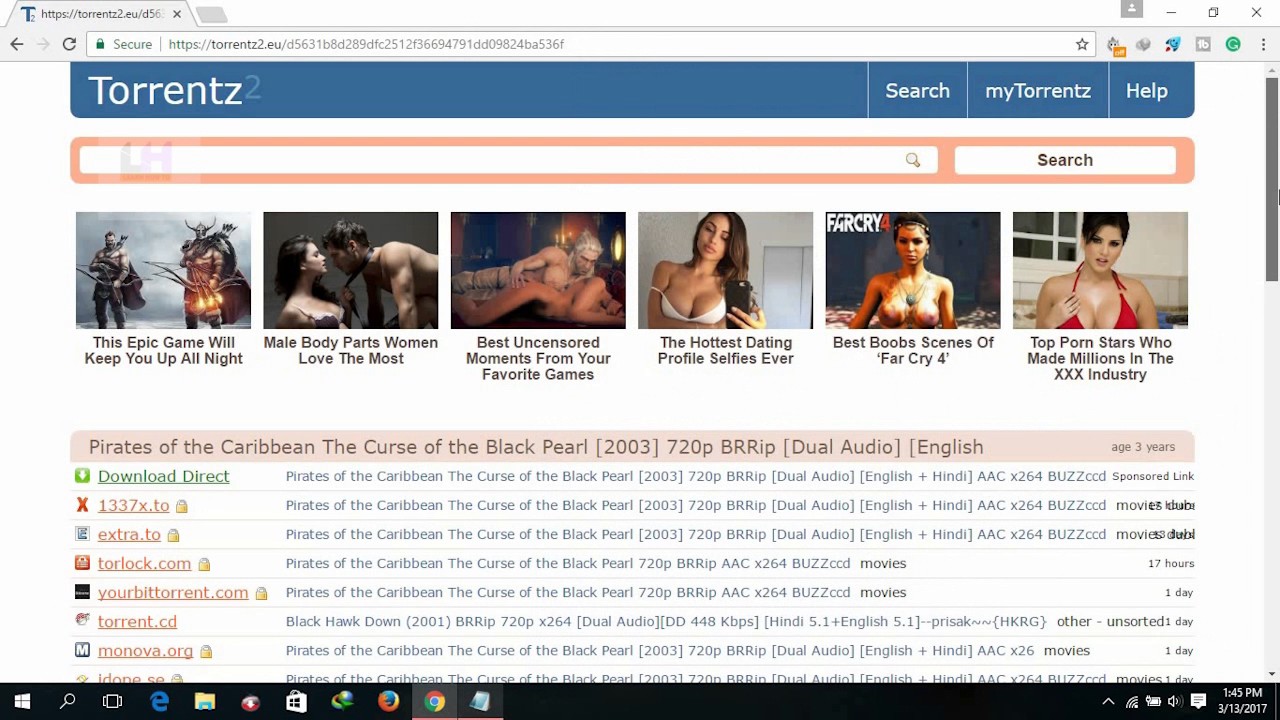Viewport: 1280px width, 720px height.
Task: Open 'This Epic Game' ad thumbnail
Action: [163, 270]
